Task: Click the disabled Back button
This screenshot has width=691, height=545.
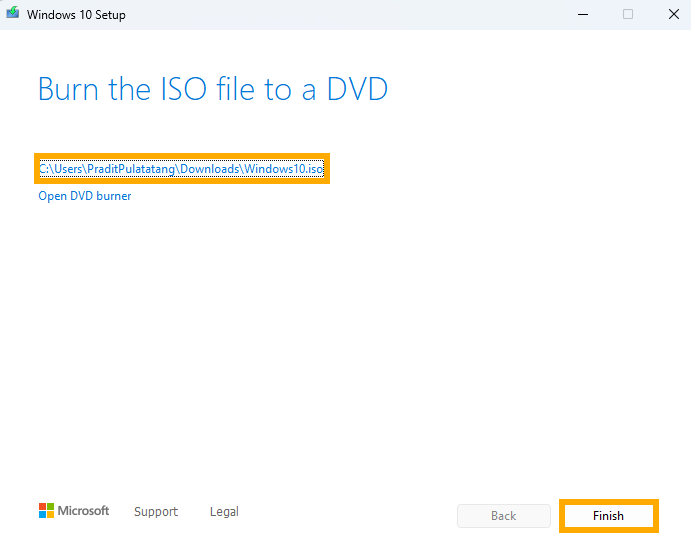Action: 504,516
